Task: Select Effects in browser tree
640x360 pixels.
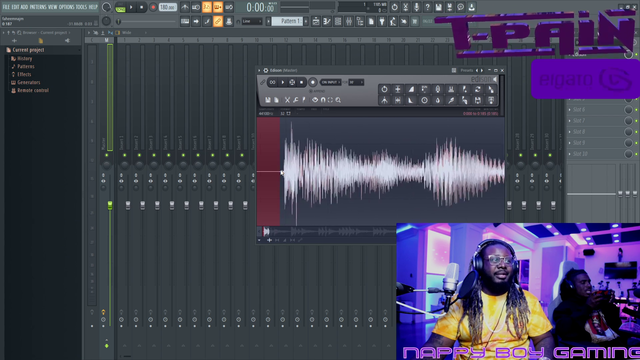Action: tap(24, 74)
